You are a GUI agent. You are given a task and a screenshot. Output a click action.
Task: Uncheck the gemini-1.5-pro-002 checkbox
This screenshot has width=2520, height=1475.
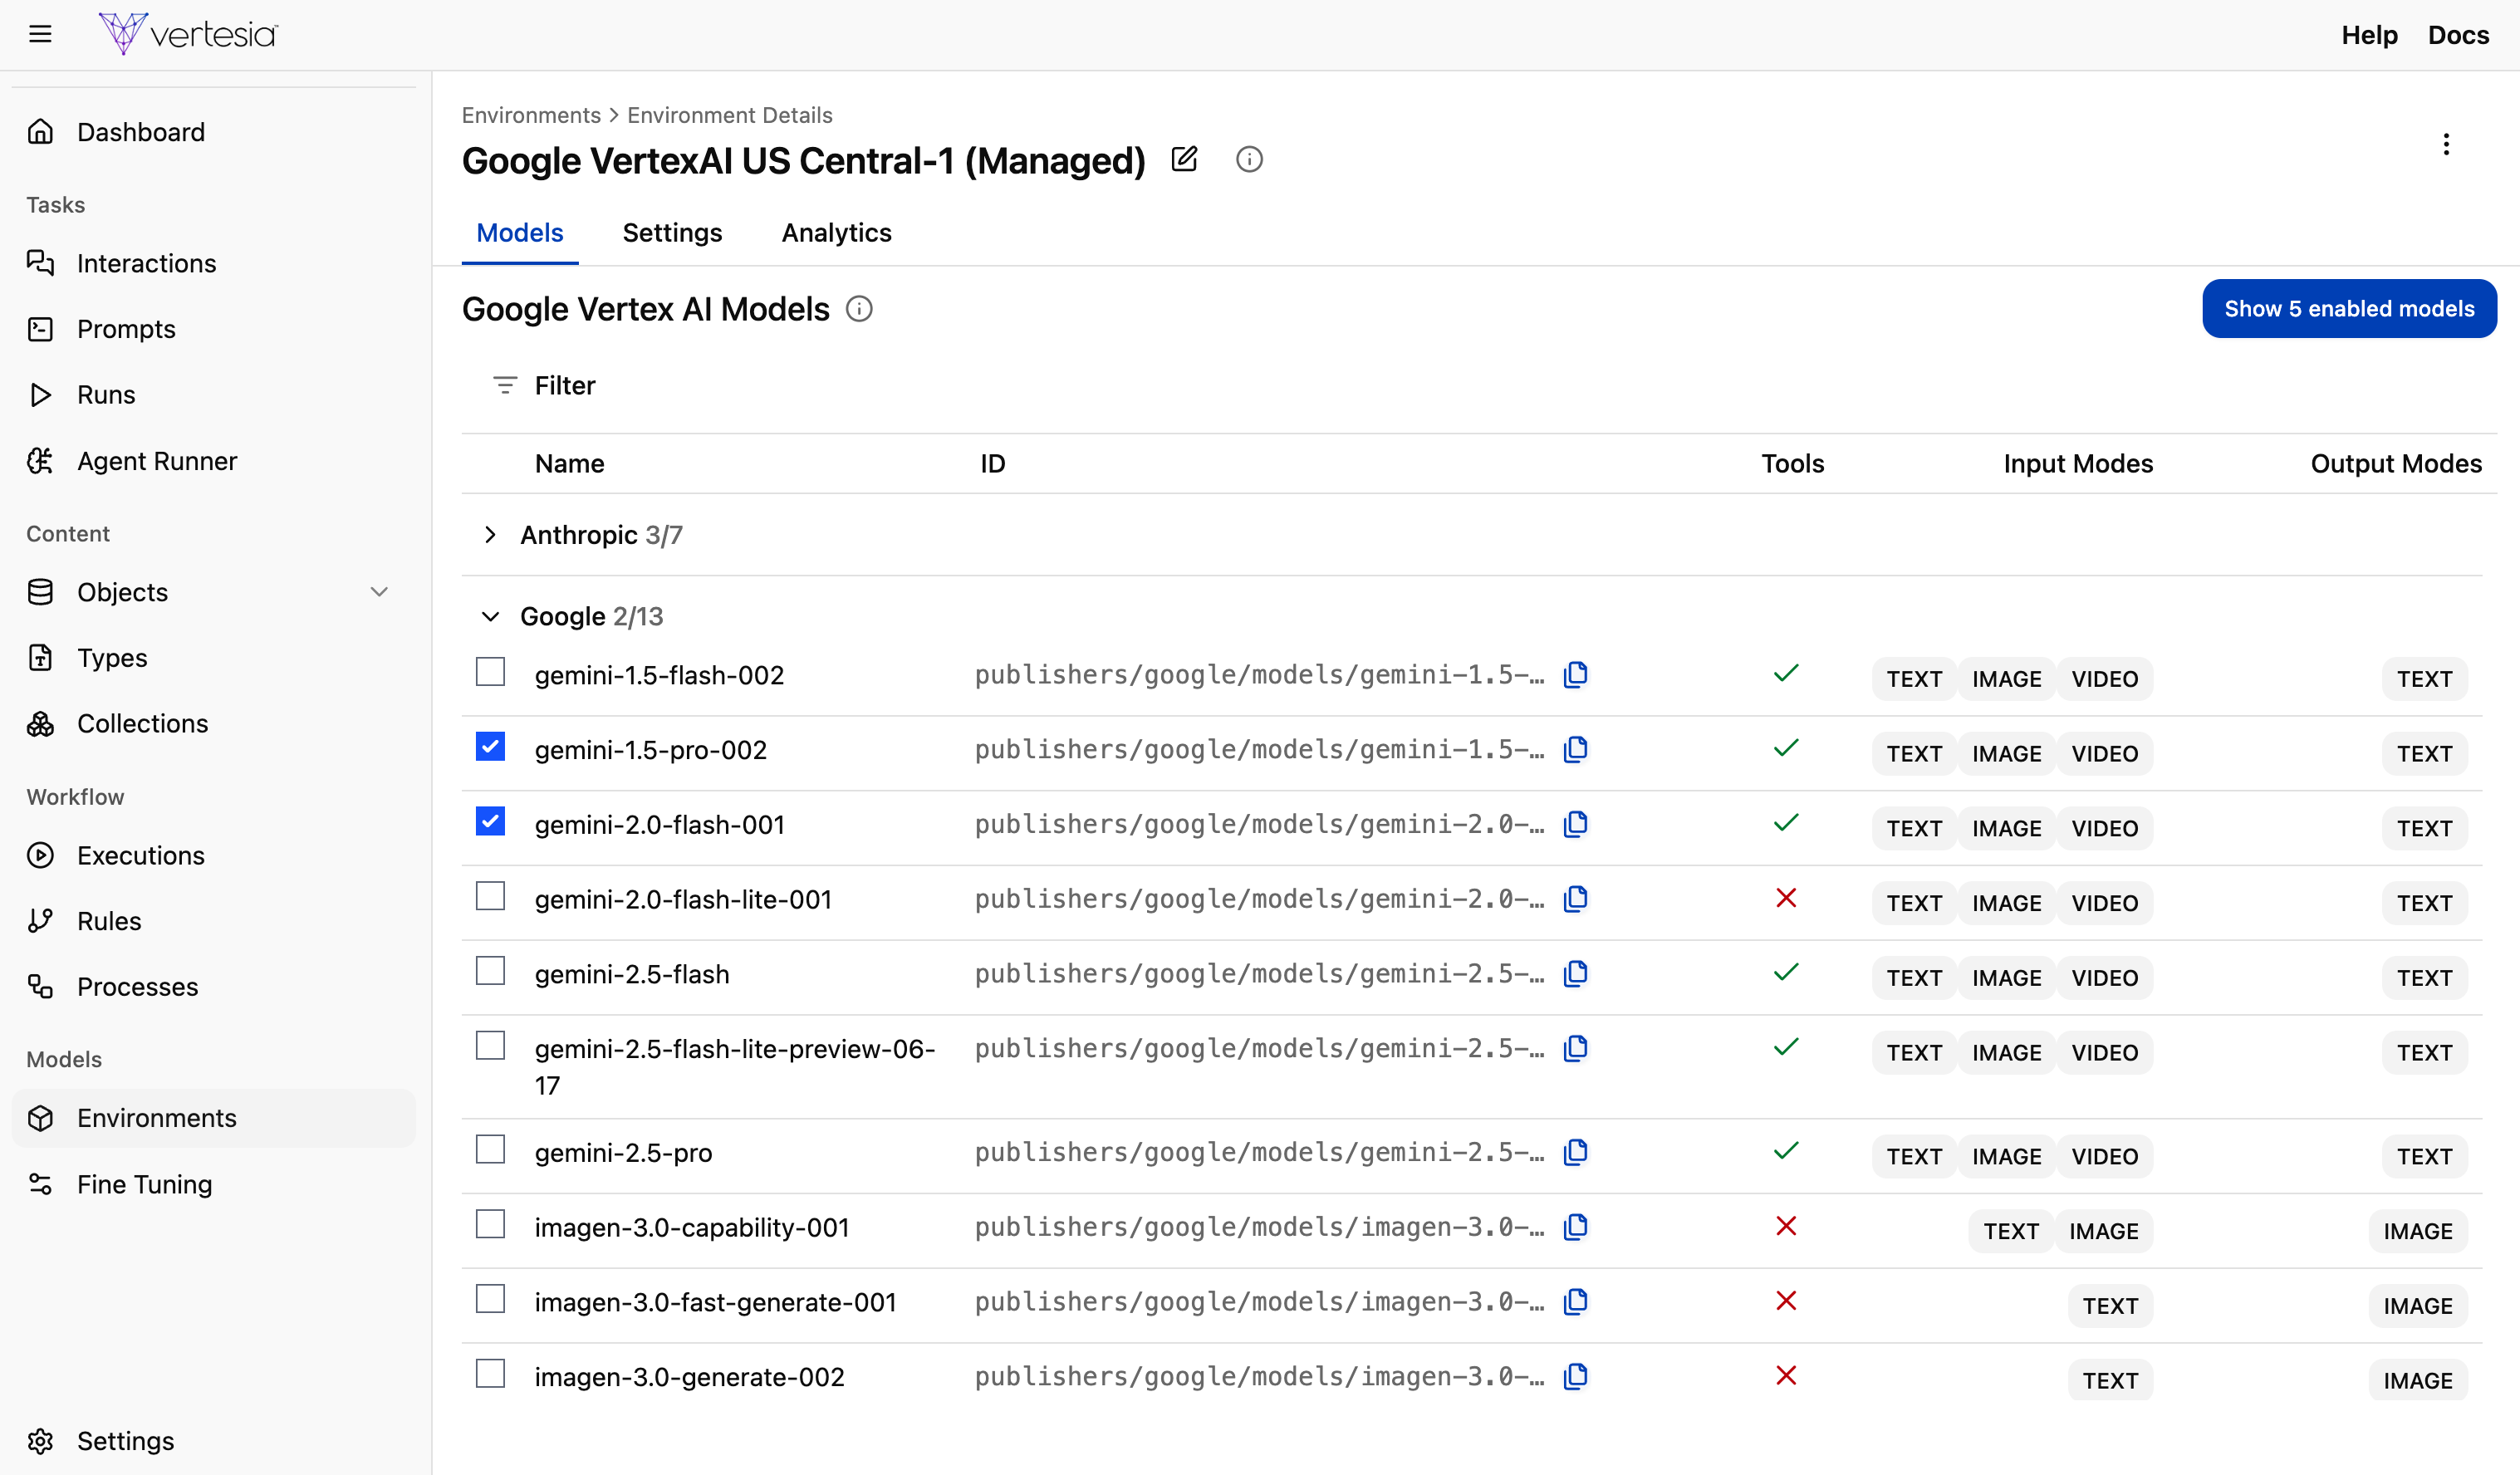point(490,747)
